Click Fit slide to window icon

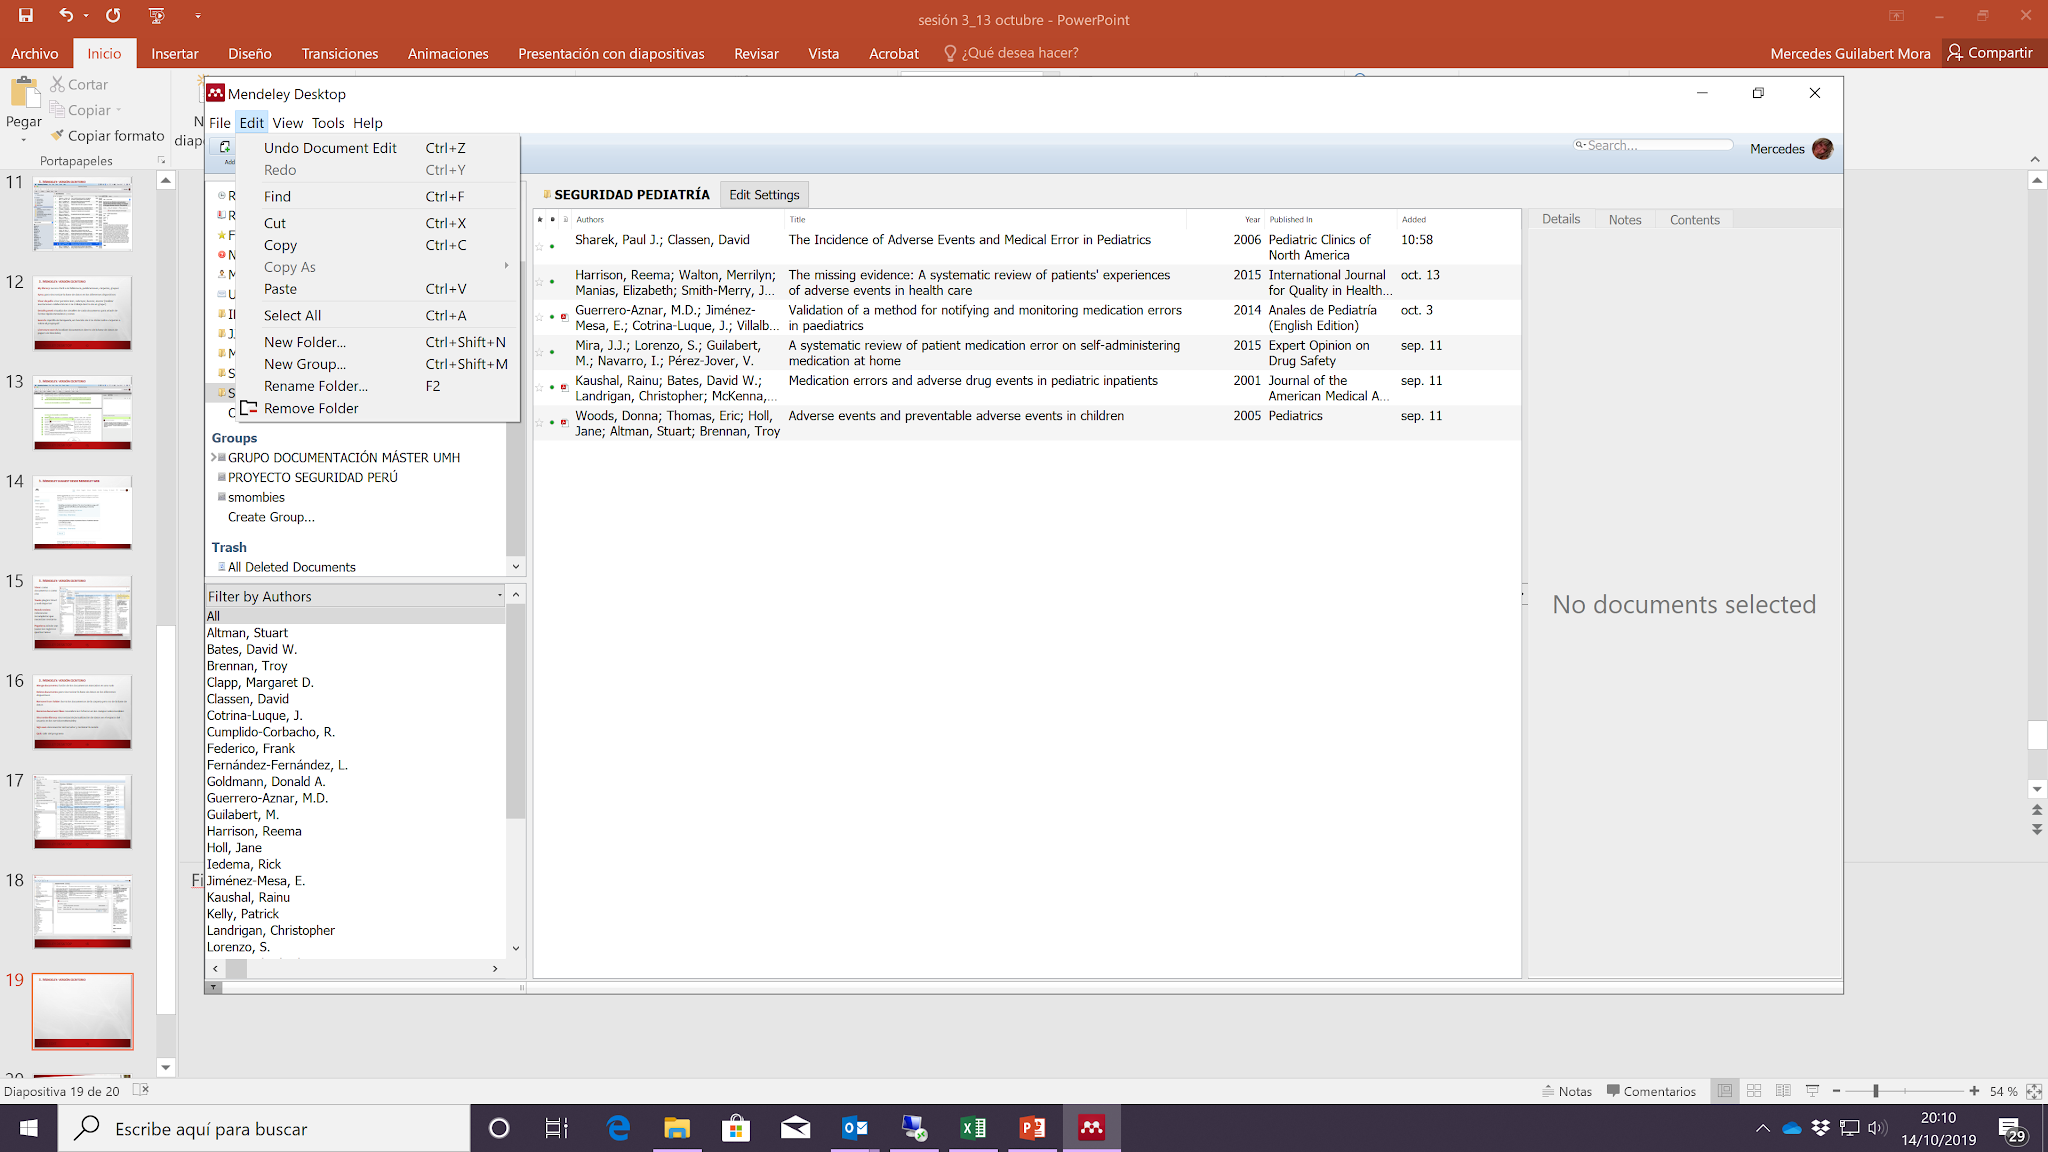coord(2033,1091)
